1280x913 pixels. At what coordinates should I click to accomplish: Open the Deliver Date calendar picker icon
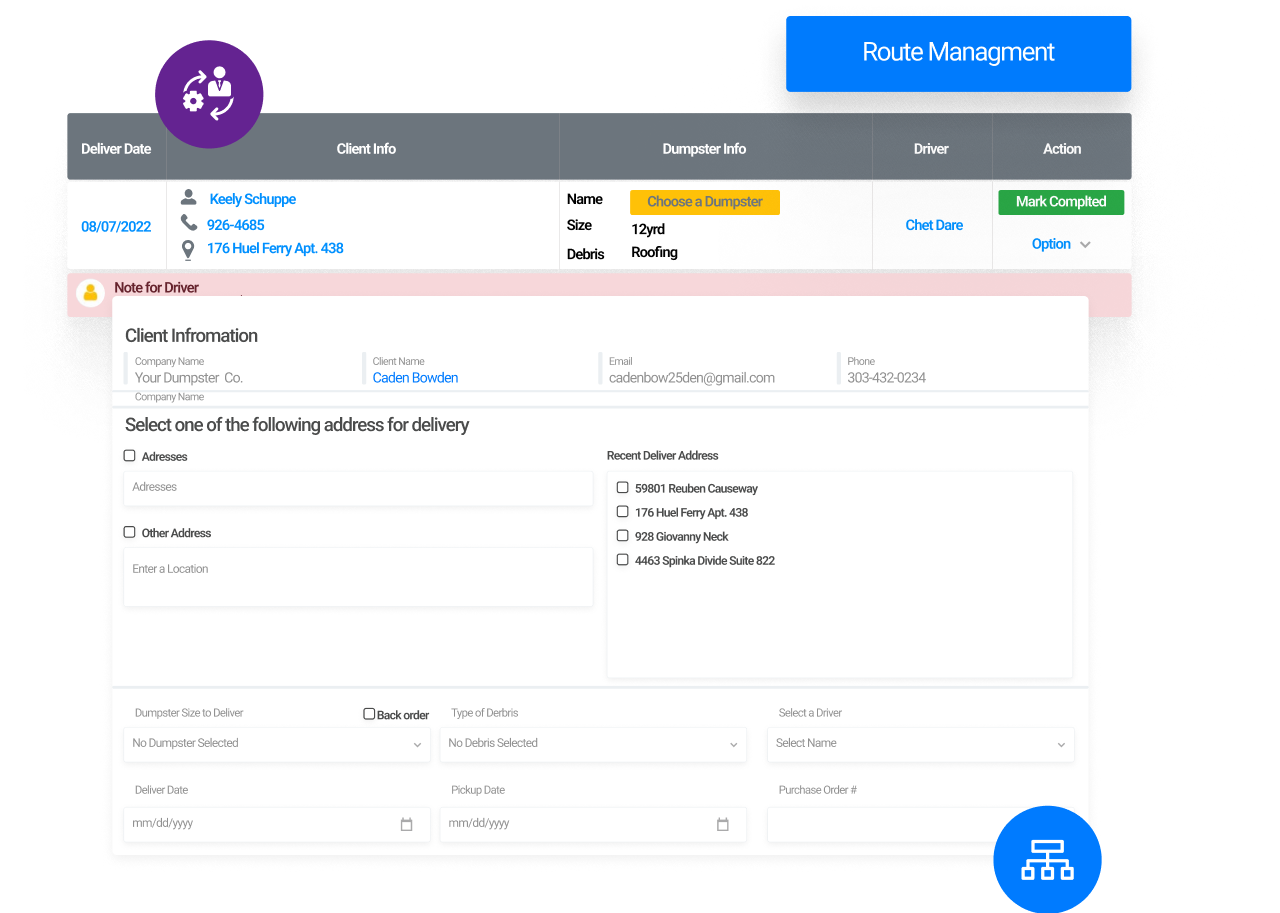point(406,825)
